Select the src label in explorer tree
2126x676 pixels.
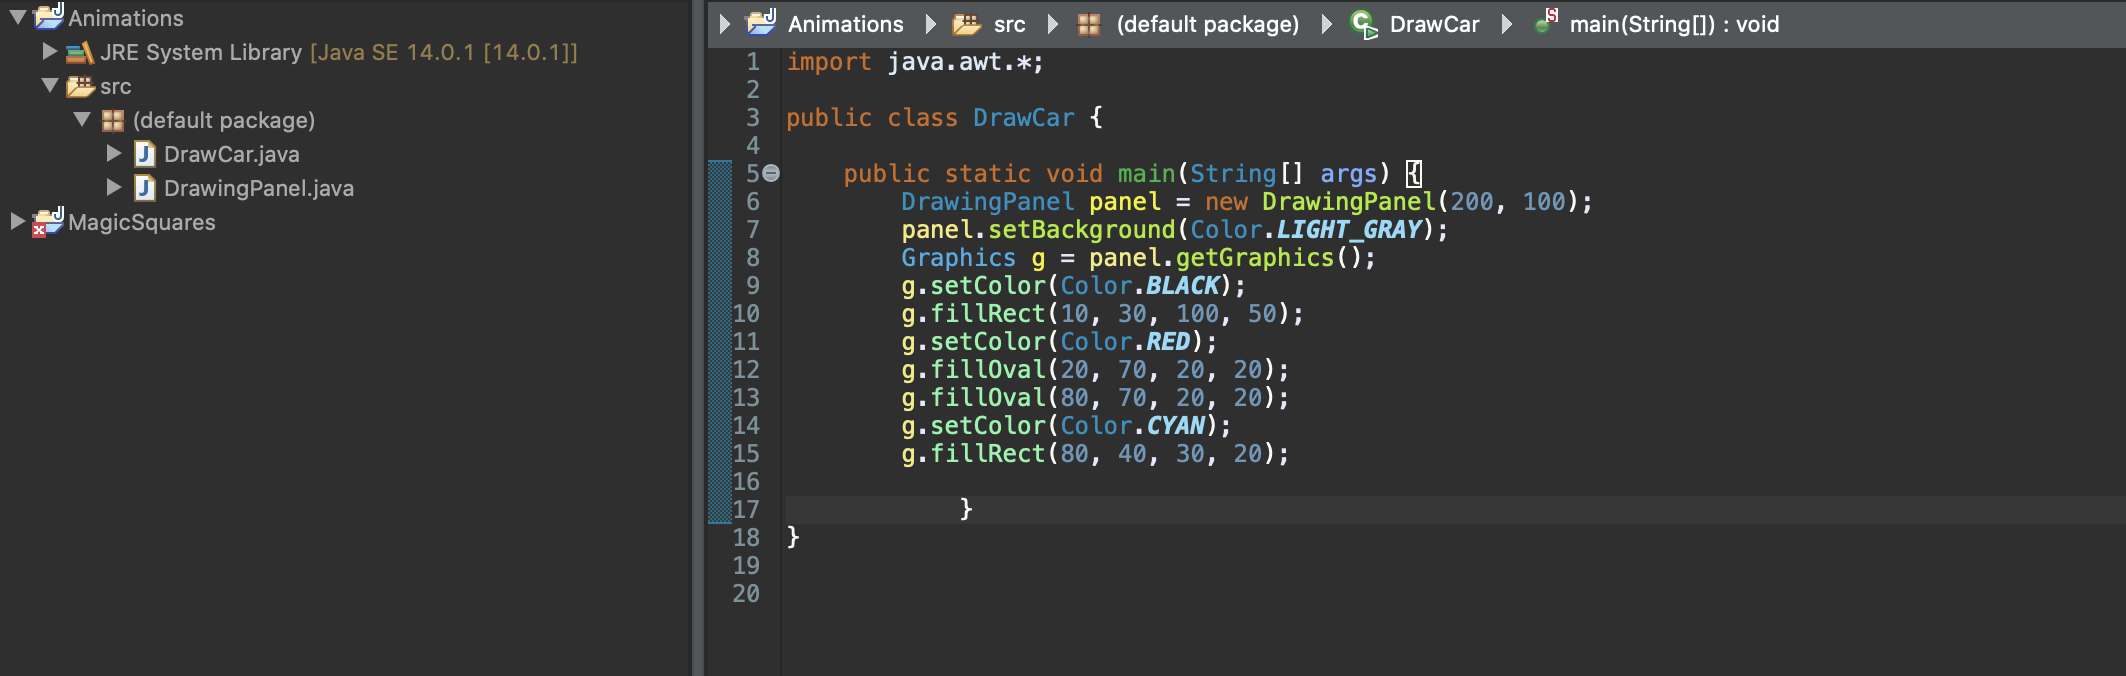pyautogui.click(x=116, y=87)
